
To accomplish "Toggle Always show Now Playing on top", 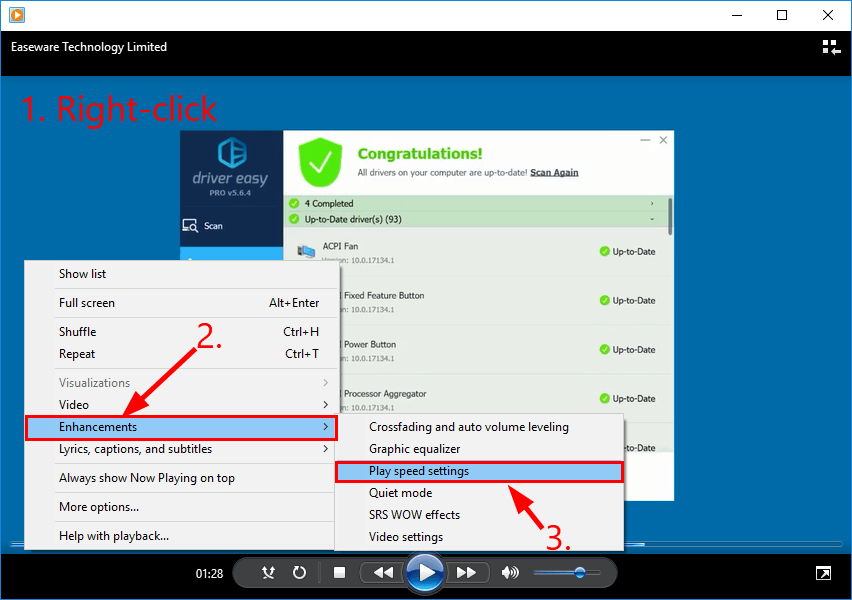I will [181, 478].
